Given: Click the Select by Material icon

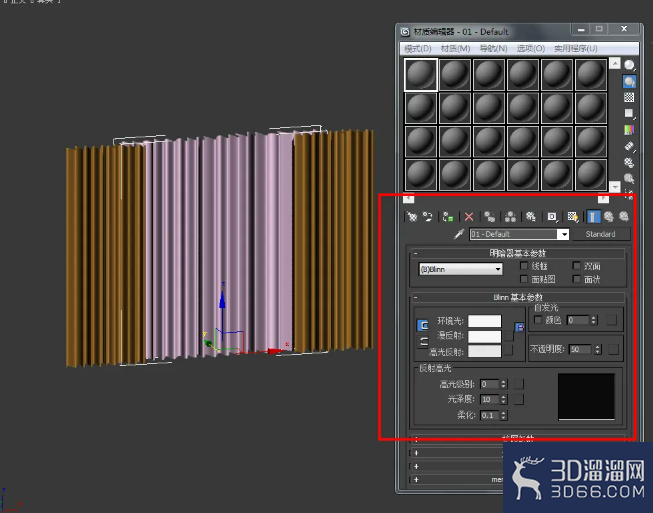Looking at the screenshot, I should (629, 179).
